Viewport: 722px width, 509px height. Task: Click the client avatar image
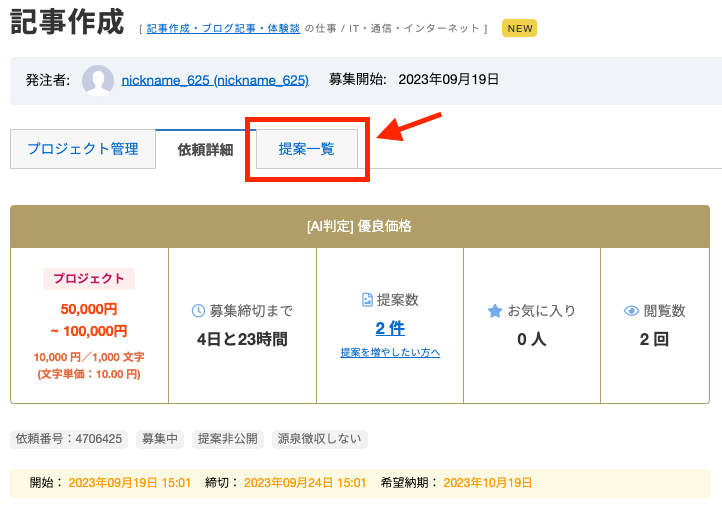pyautogui.click(x=98, y=80)
